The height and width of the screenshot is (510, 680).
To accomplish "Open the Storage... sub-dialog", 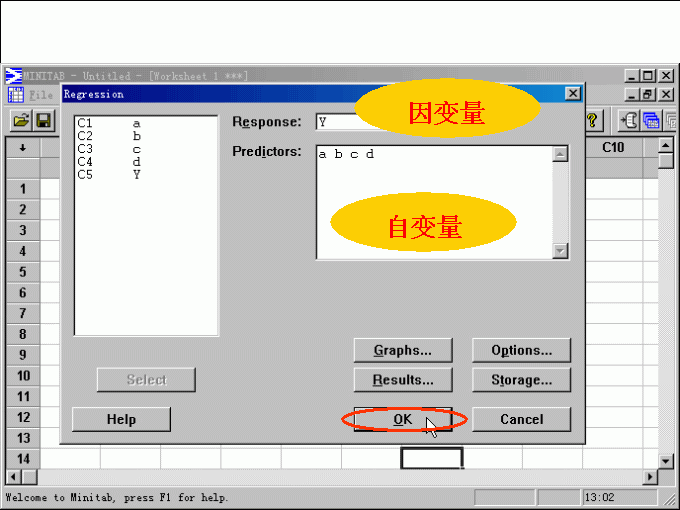I will [521, 380].
